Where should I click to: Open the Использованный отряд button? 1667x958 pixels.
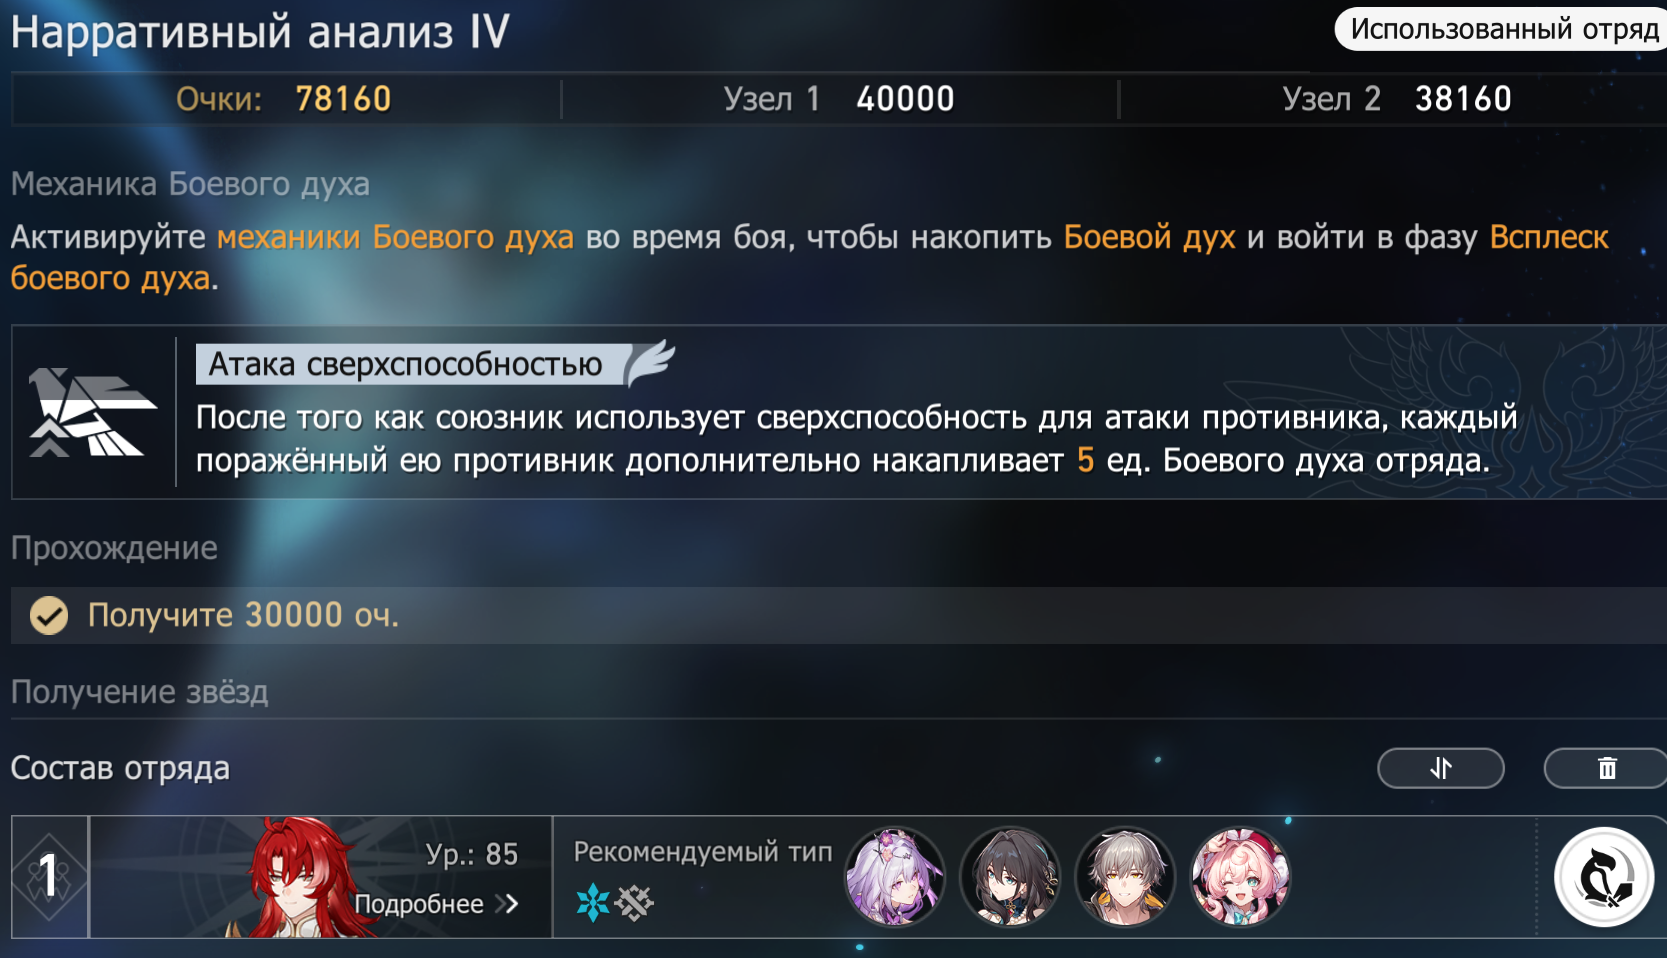click(x=1501, y=29)
